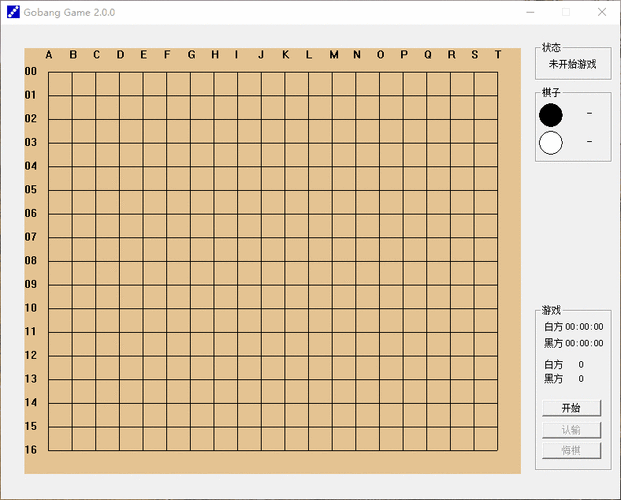This screenshot has width=621, height=500.
Task: Click row label 12
Action: (x=30, y=355)
